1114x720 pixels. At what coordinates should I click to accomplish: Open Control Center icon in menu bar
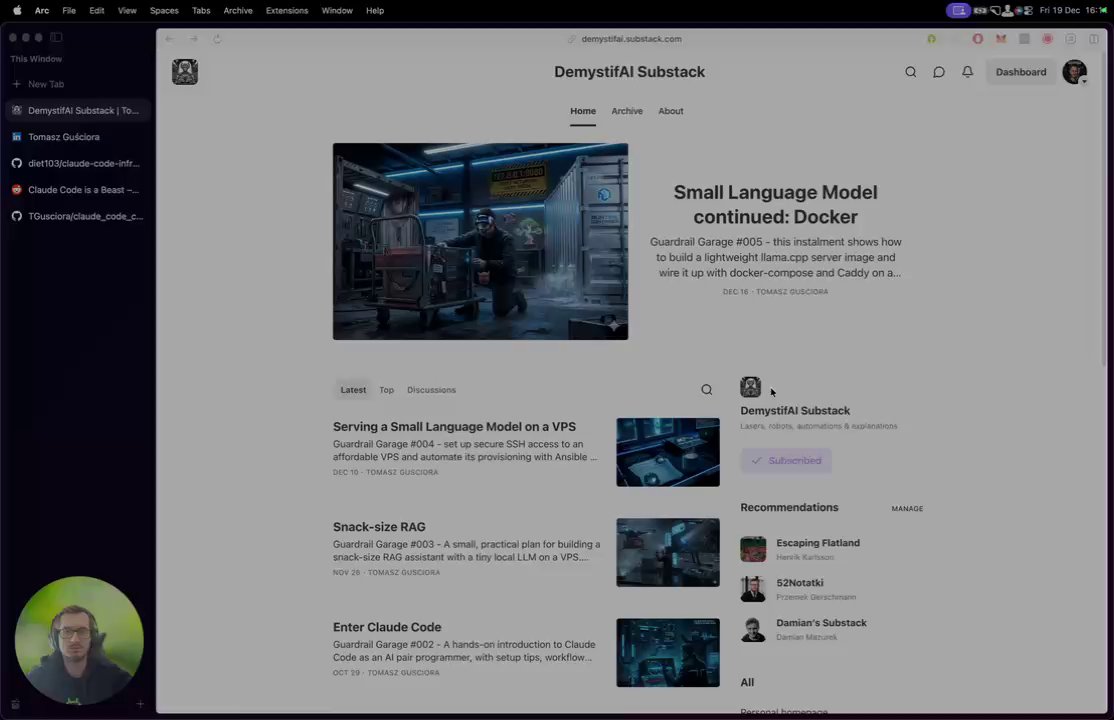[1028, 11]
